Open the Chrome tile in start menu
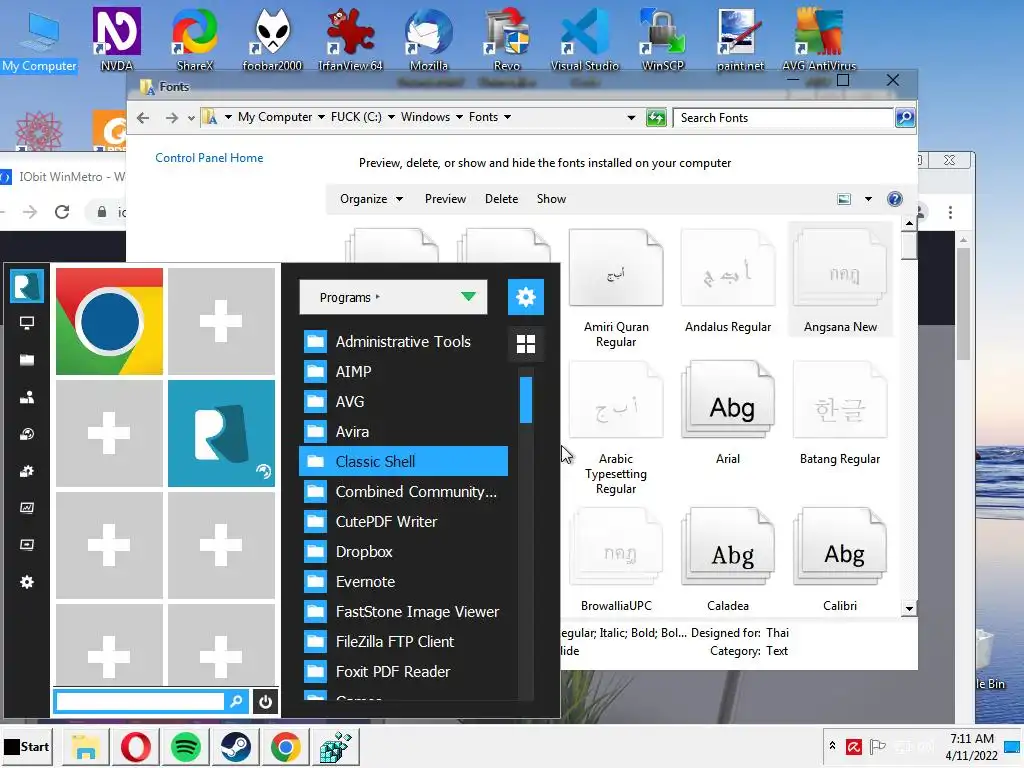Viewport: 1024px width, 768px height. click(109, 321)
